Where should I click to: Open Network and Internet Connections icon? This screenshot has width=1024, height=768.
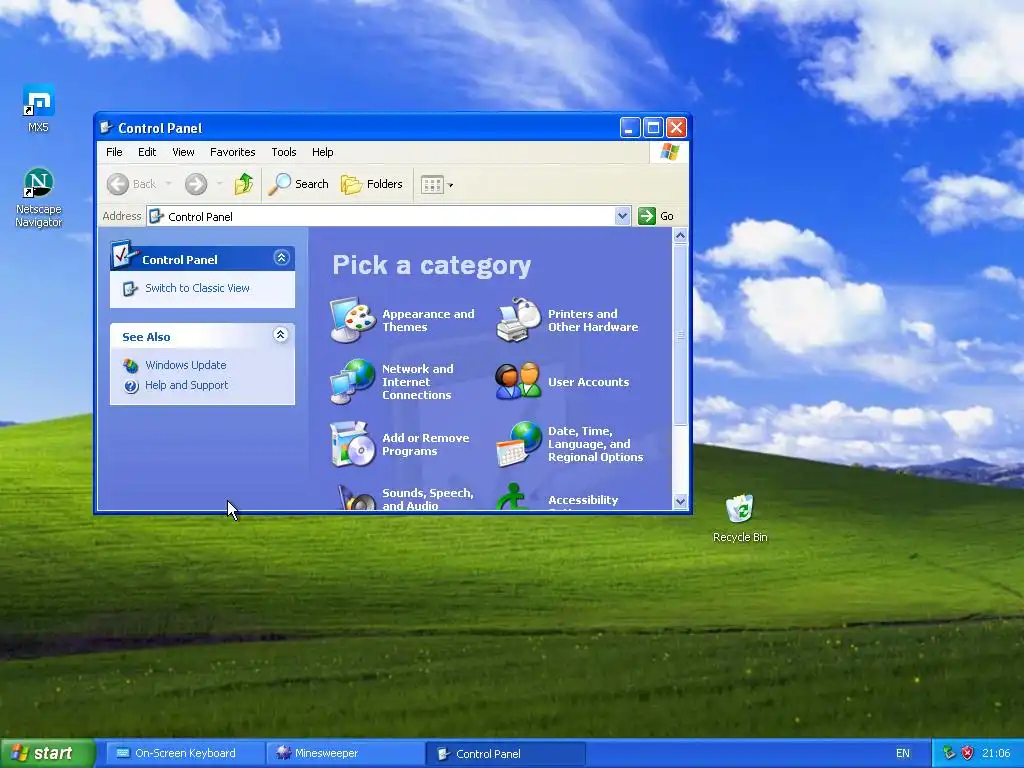pyautogui.click(x=353, y=381)
